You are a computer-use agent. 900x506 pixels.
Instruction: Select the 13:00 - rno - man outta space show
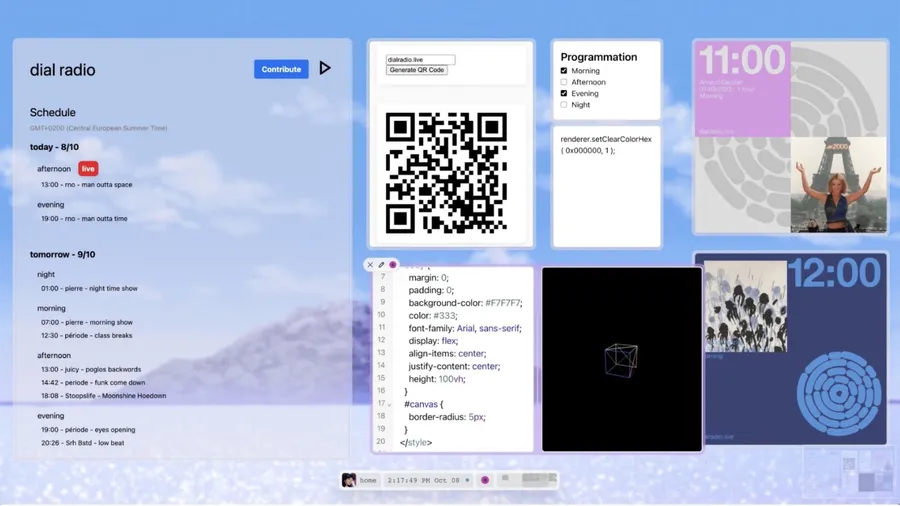(87, 185)
